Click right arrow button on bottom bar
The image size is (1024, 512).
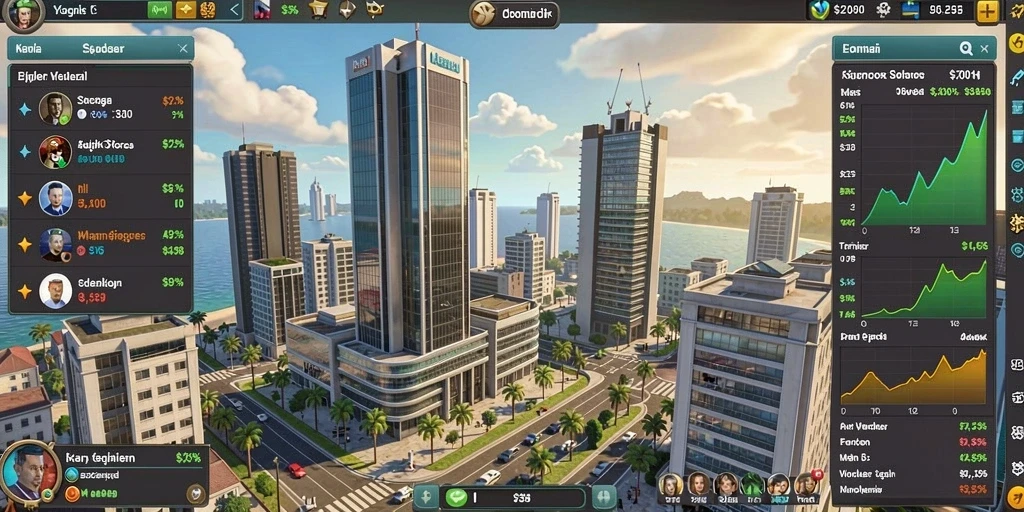pyautogui.click(x=601, y=498)
